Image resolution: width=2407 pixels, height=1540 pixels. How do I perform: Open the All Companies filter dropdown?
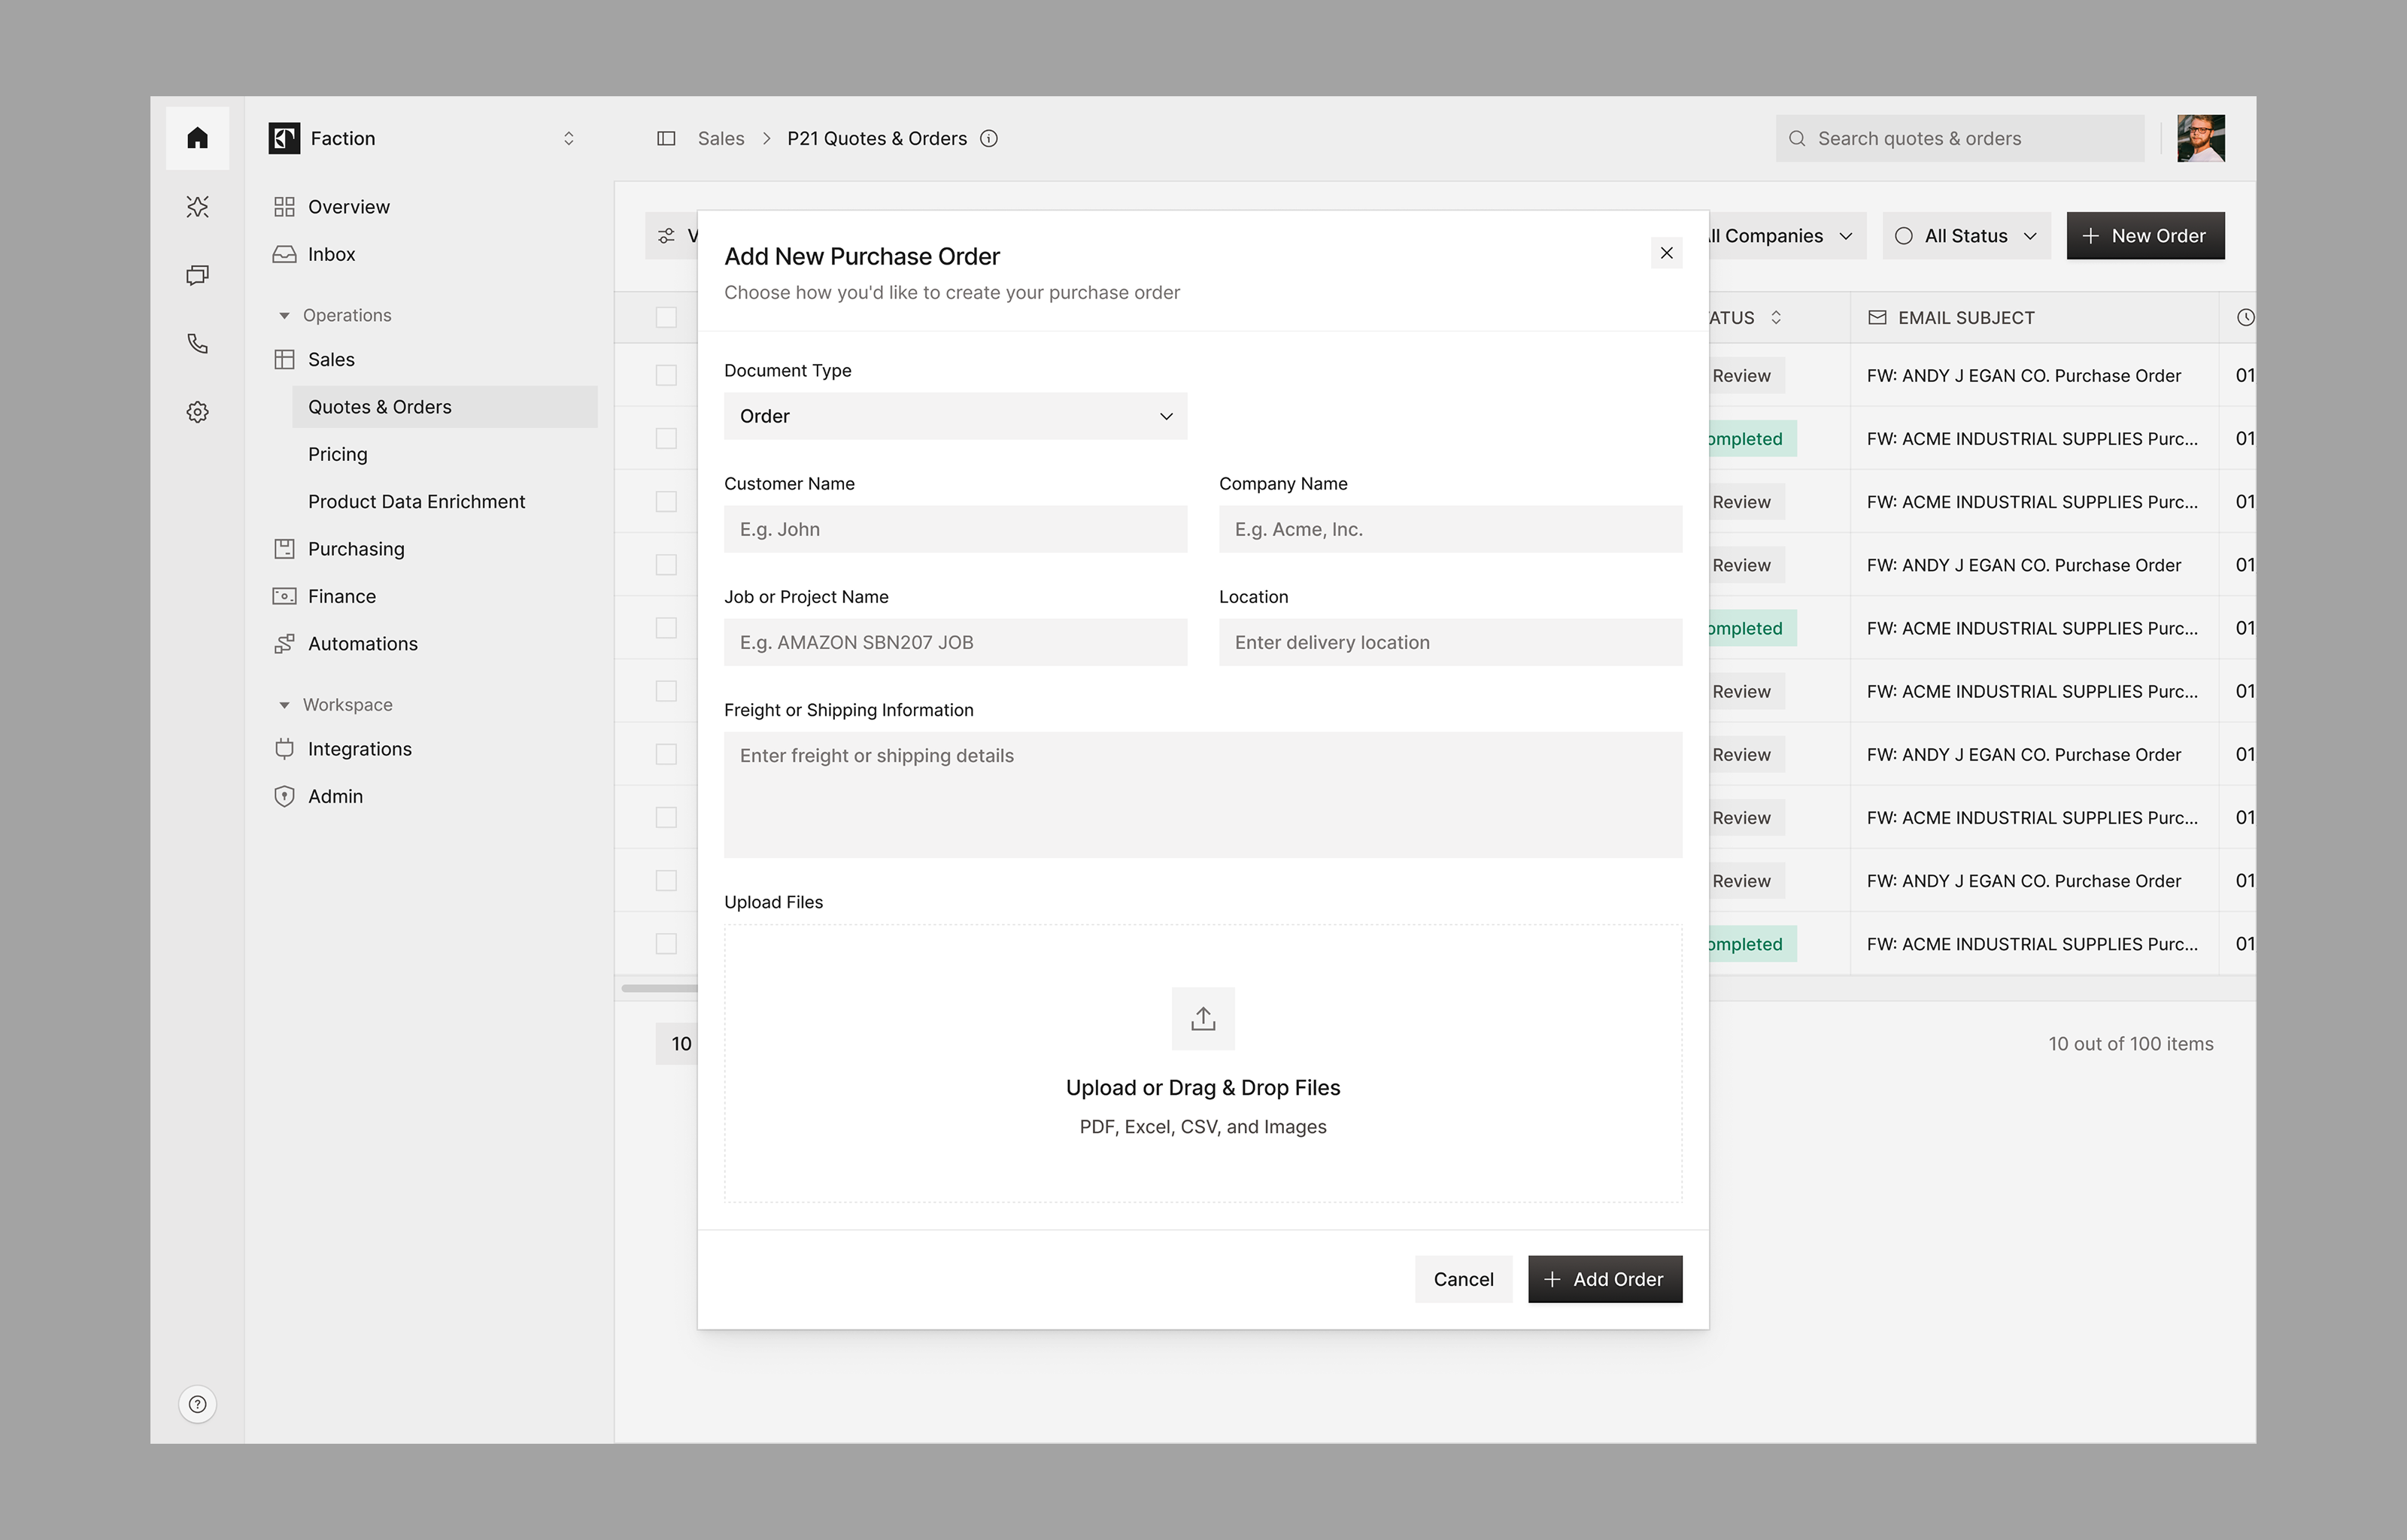1787,236
